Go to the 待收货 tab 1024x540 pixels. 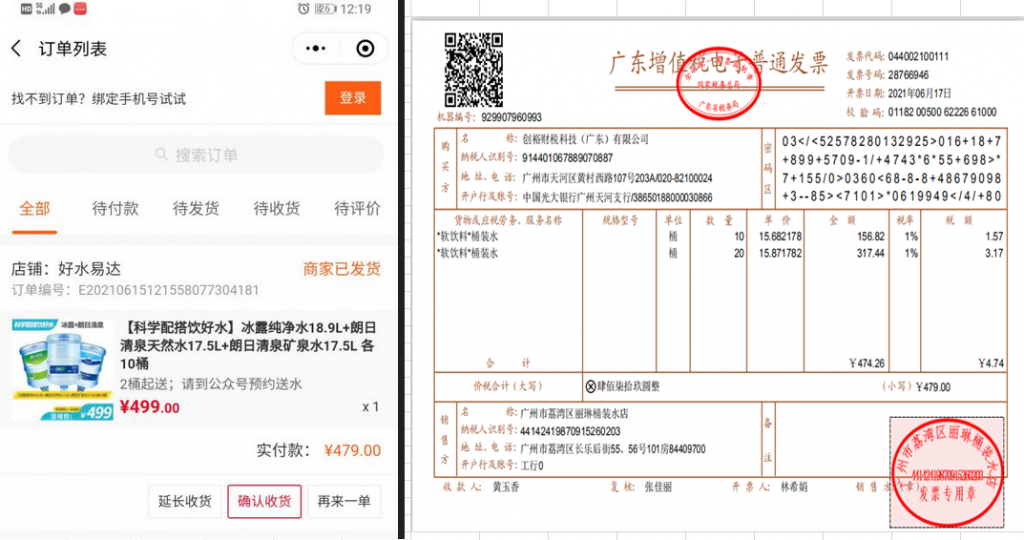pos(277,209)
